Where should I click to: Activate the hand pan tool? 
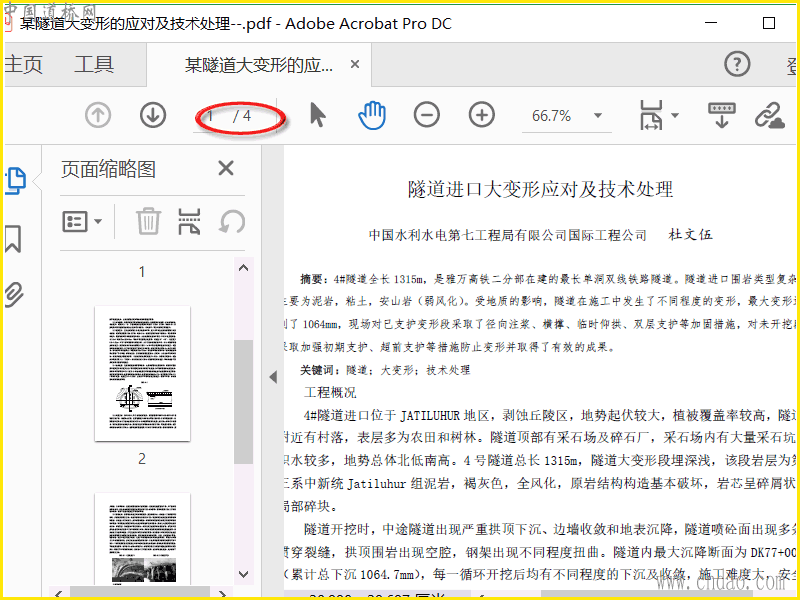coord(372,115)
